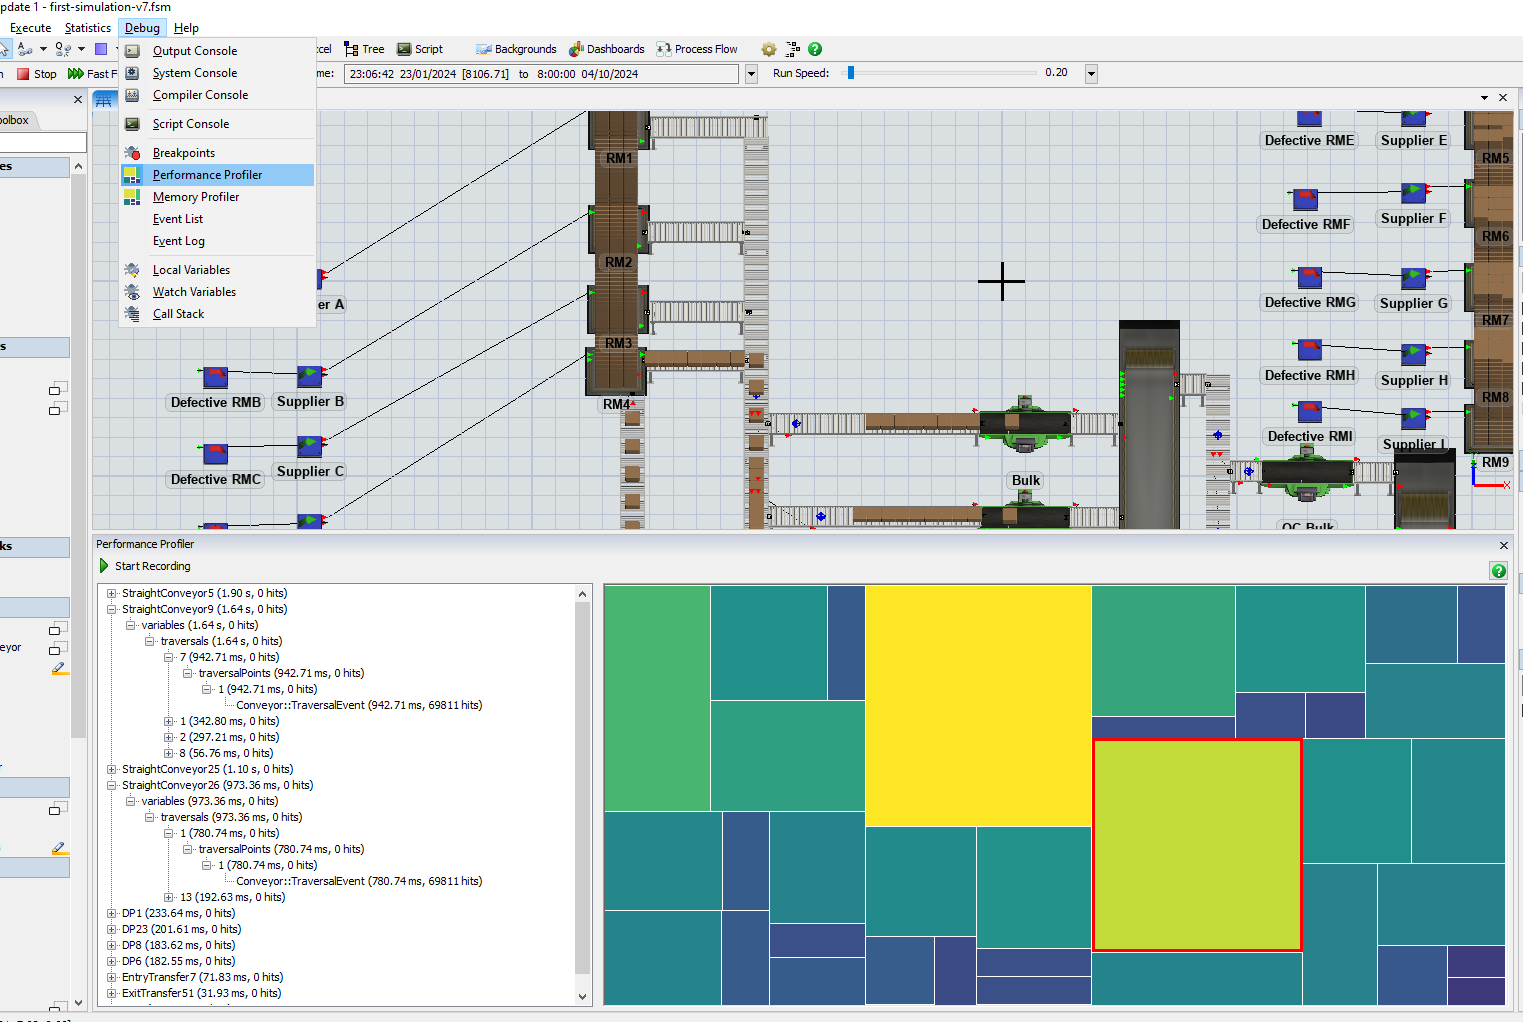This screenshot has height=1022, width=1523.
Task: Click the Stop simulation button
Action: point(37,74)
